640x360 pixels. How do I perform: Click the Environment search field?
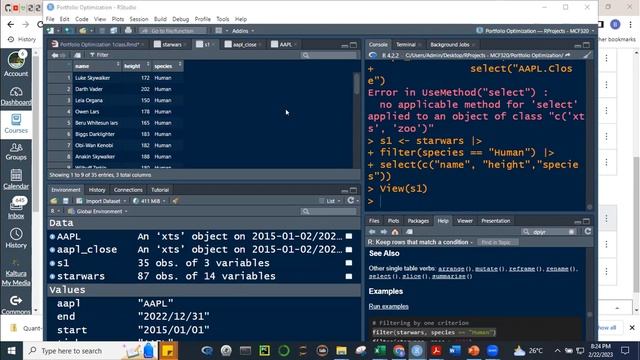[x=329, y=211]
